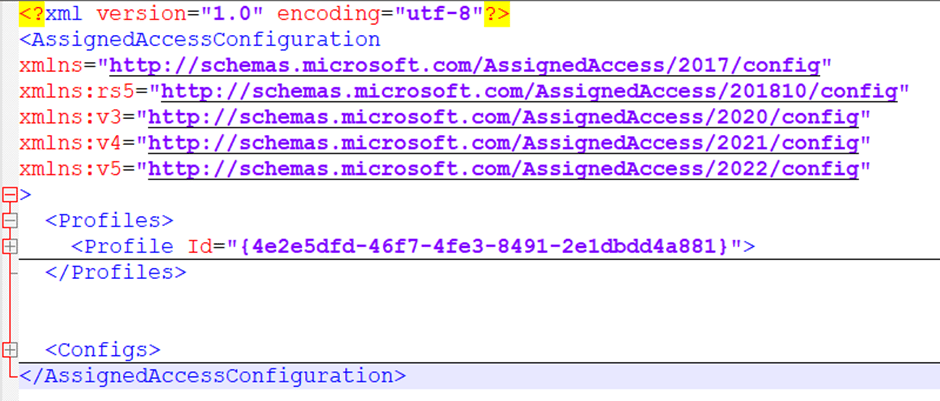The height and width of the screenshot is (401, 940).
Task: Open the AssignedAccess/2017/config schema link
Action: click(465, 66)
